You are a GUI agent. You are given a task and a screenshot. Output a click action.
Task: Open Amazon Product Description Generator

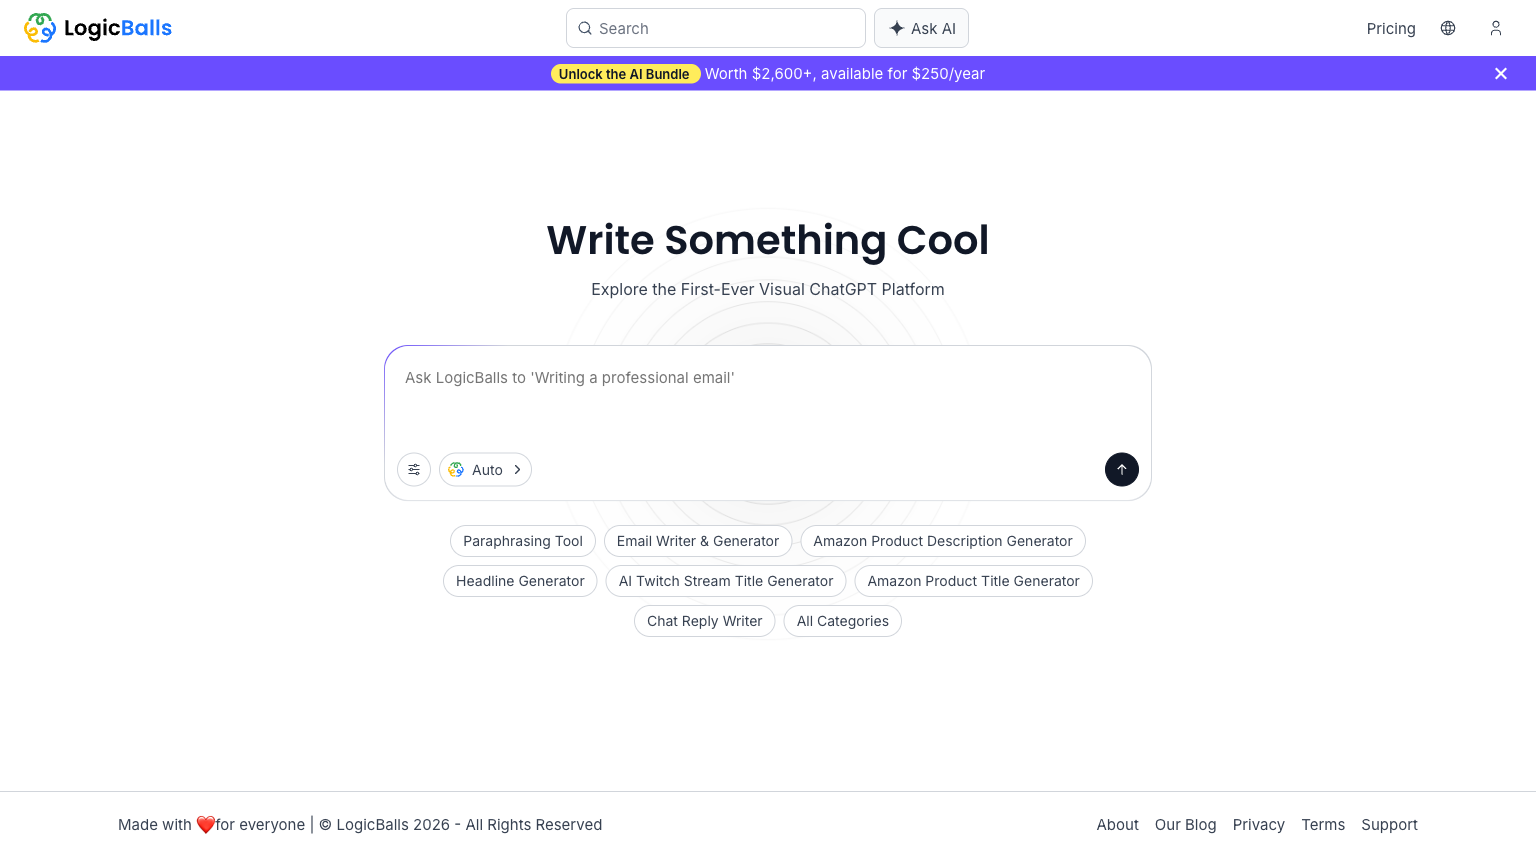943,541
